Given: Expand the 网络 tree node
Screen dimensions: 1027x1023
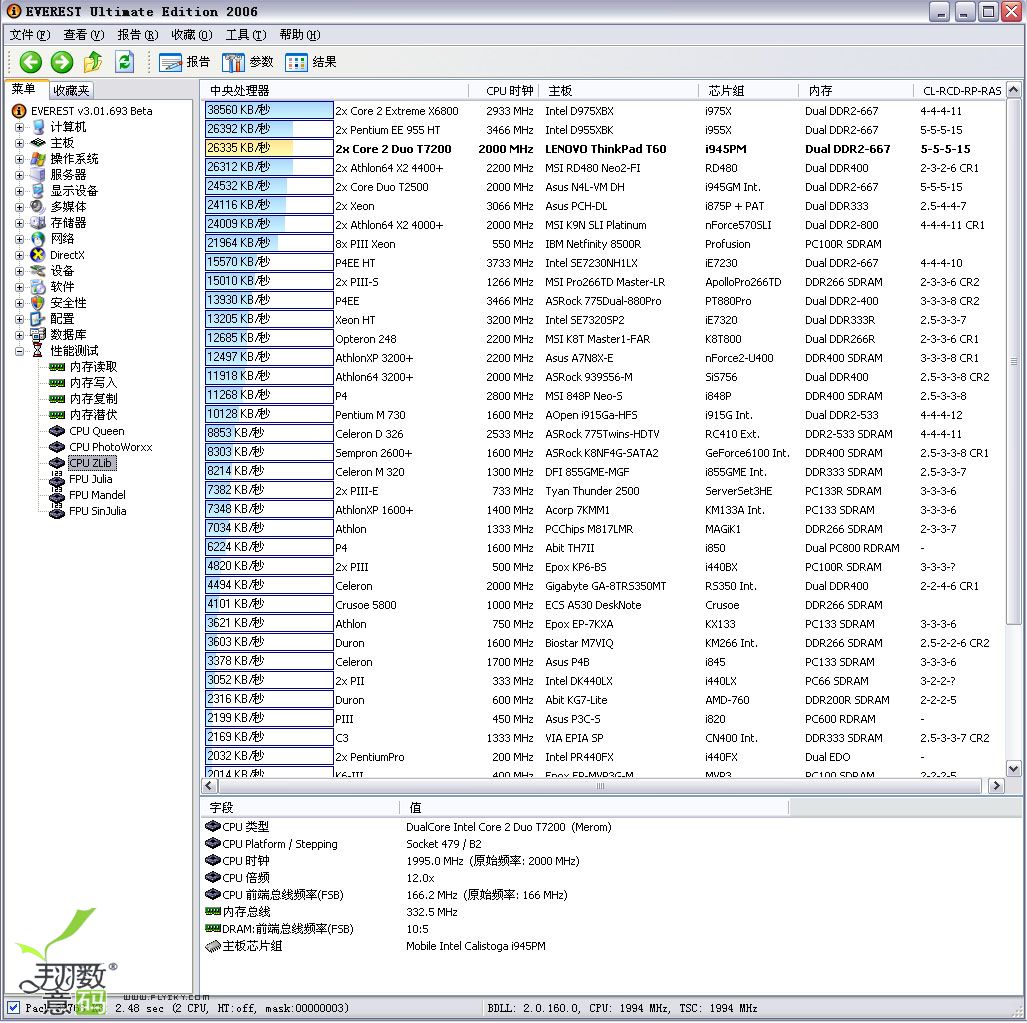Looking at the screenshot, I should [19, 239].
